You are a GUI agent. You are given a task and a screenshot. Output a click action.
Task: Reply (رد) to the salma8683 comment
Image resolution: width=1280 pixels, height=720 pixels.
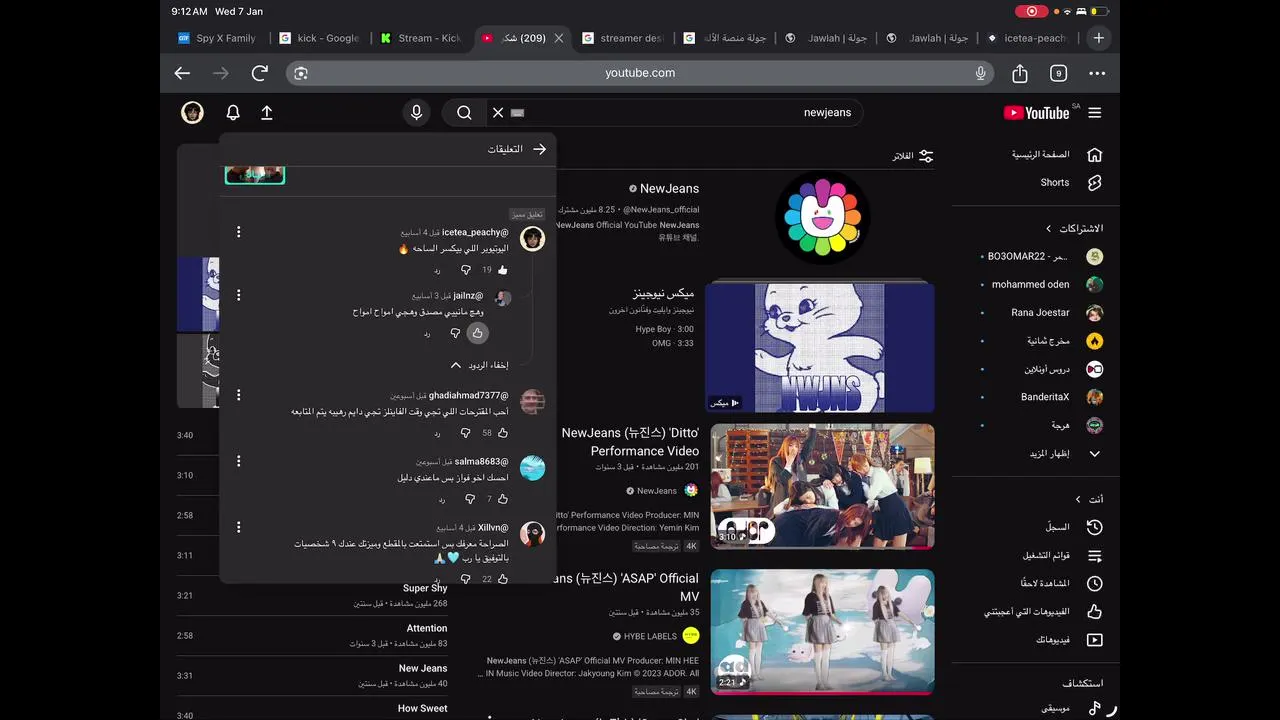click(x=441, y=499)
